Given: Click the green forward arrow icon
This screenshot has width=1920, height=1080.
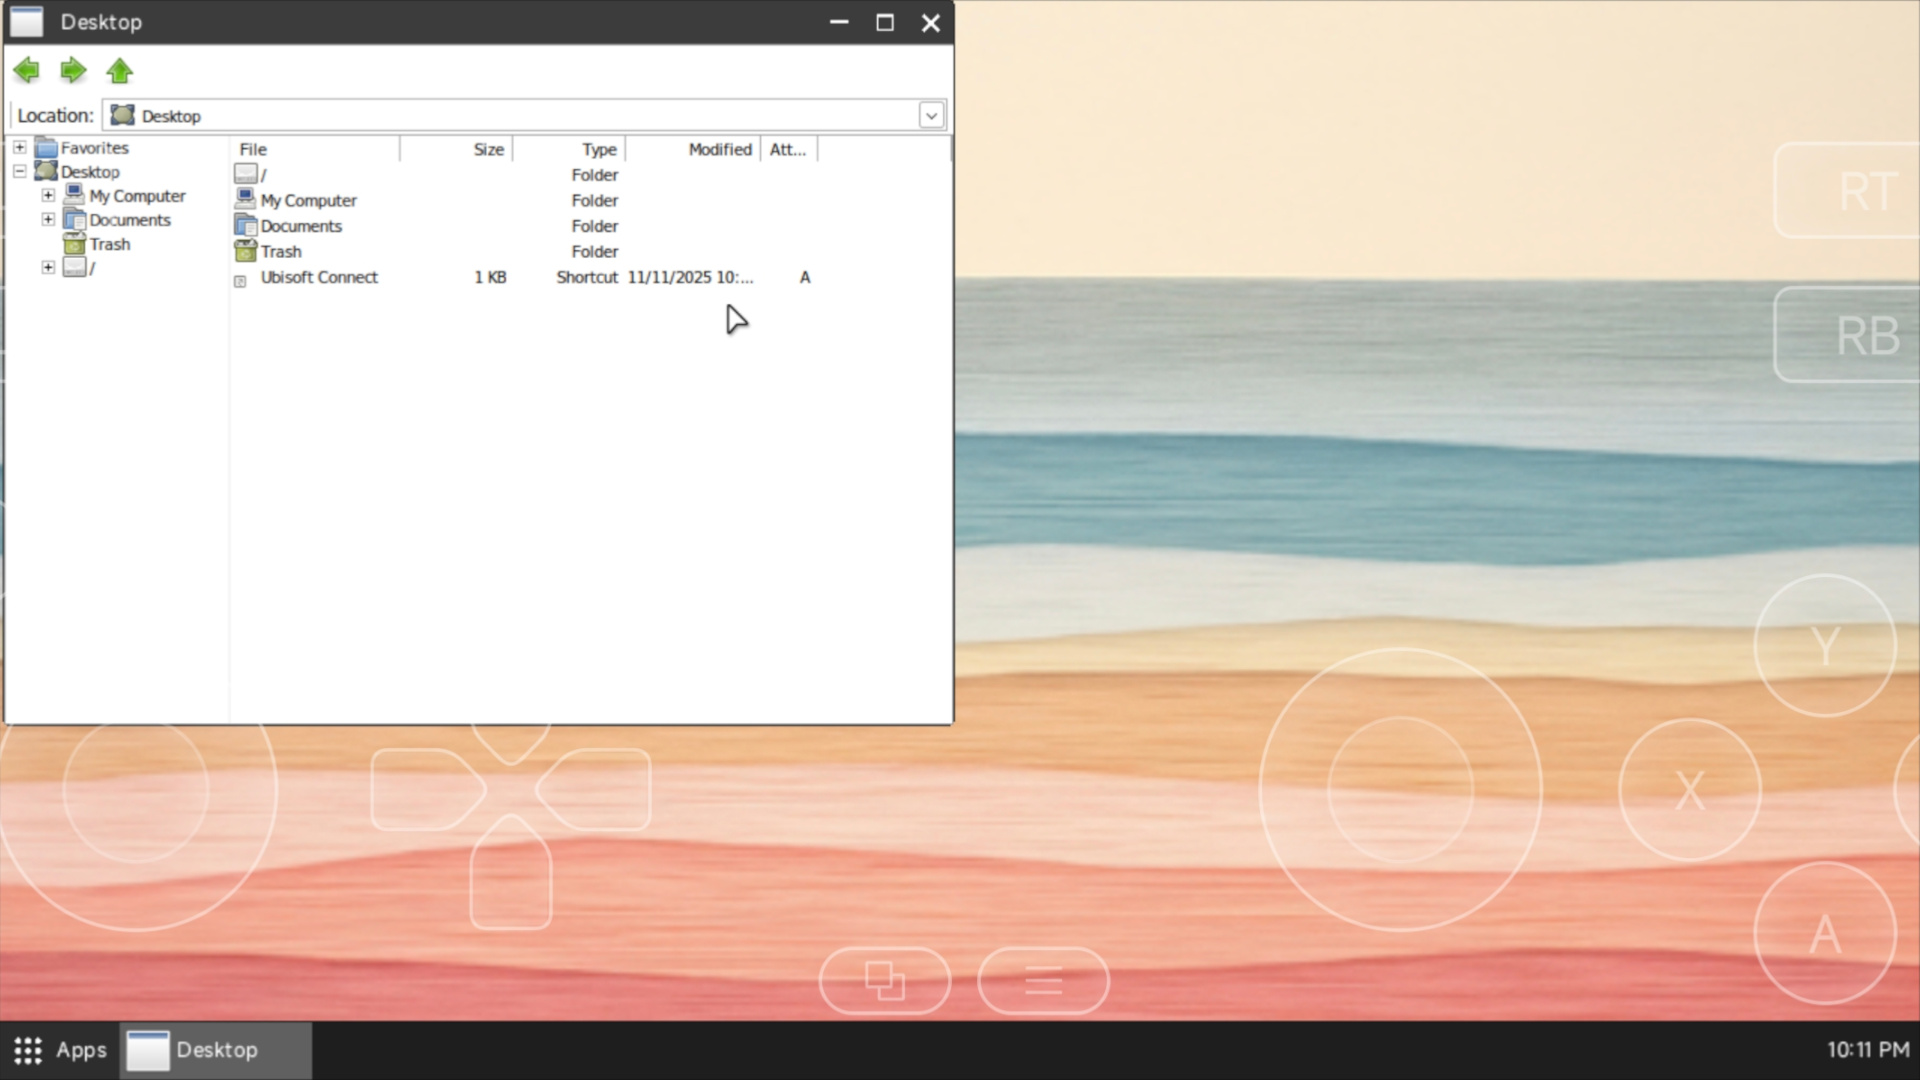Looking at the screenshot, I should tap(73, 71).
